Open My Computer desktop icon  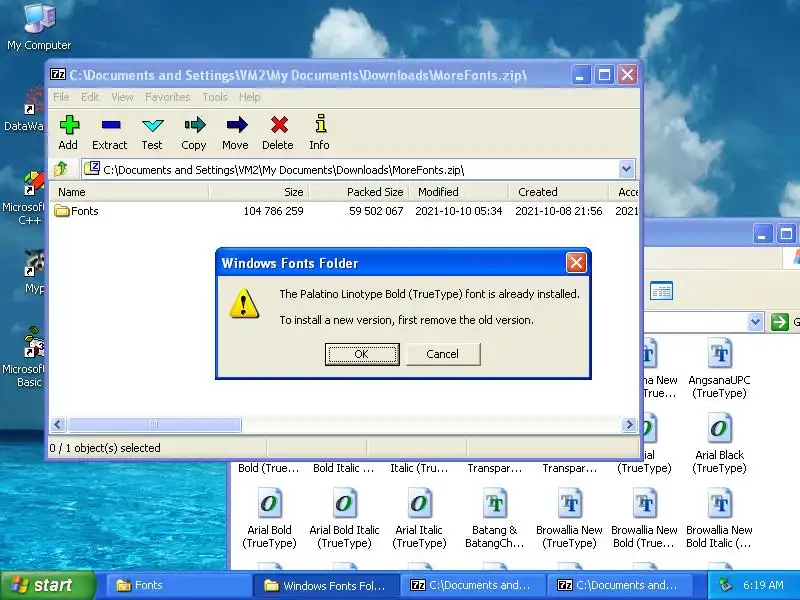[39, 27]
